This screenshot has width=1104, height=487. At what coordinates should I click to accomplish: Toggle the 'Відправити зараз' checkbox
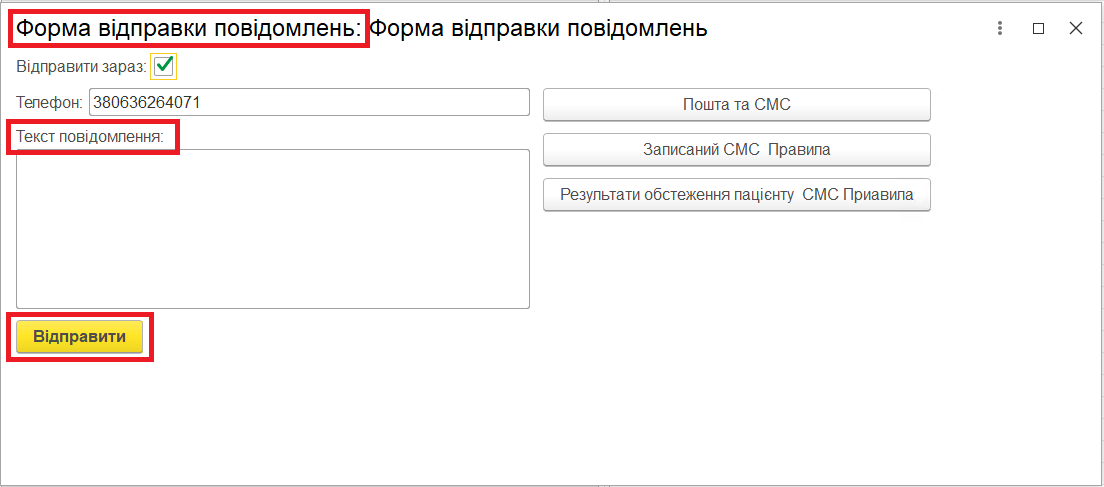tap(164, 66)
